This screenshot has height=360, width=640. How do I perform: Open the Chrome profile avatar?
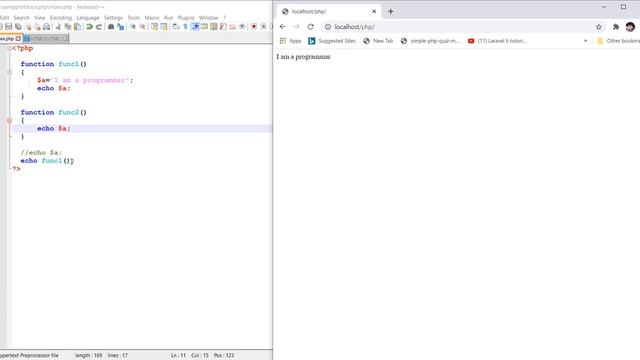[x=630, y=27]
